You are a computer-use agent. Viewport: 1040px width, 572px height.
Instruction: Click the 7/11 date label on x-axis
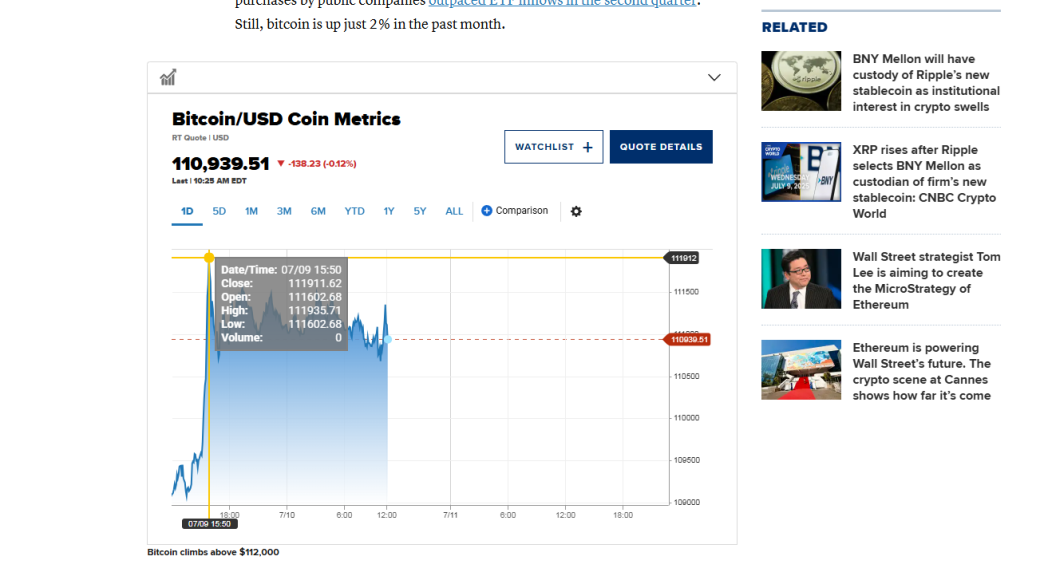pos(450,515)
